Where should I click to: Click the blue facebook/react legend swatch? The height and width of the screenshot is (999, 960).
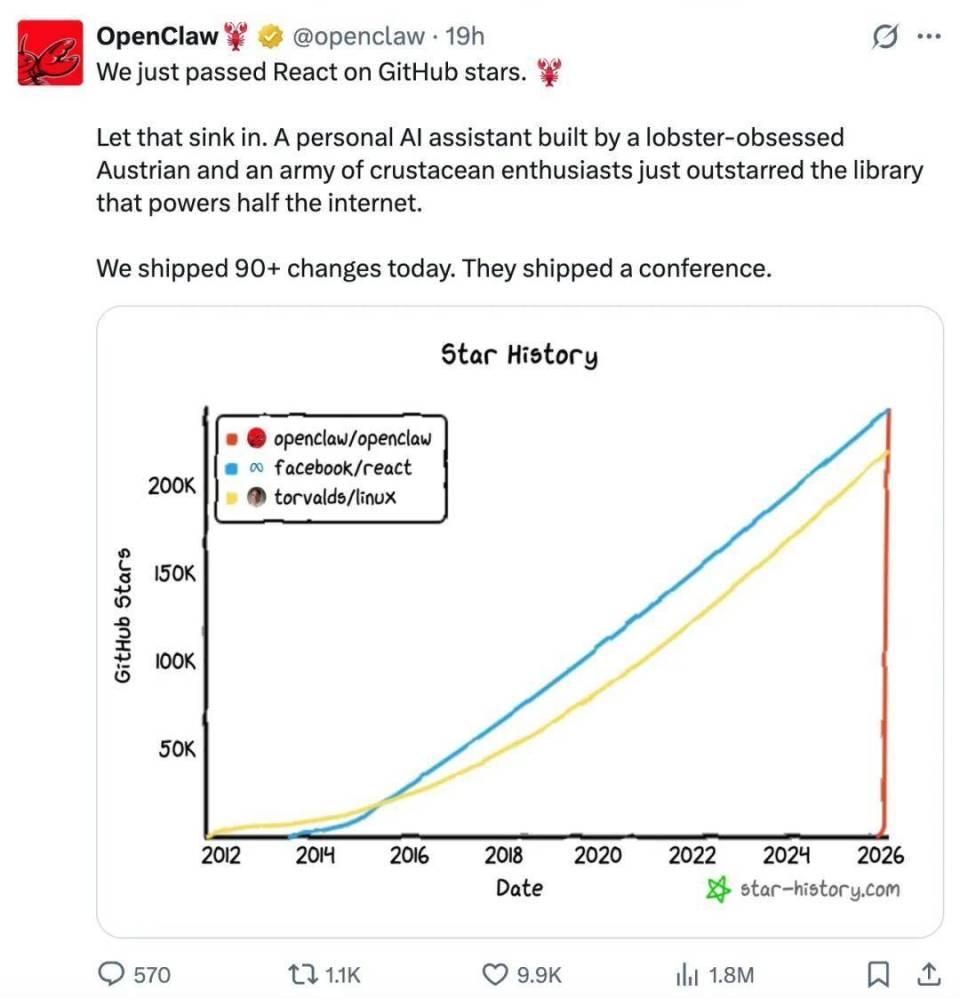coord(232,467)
